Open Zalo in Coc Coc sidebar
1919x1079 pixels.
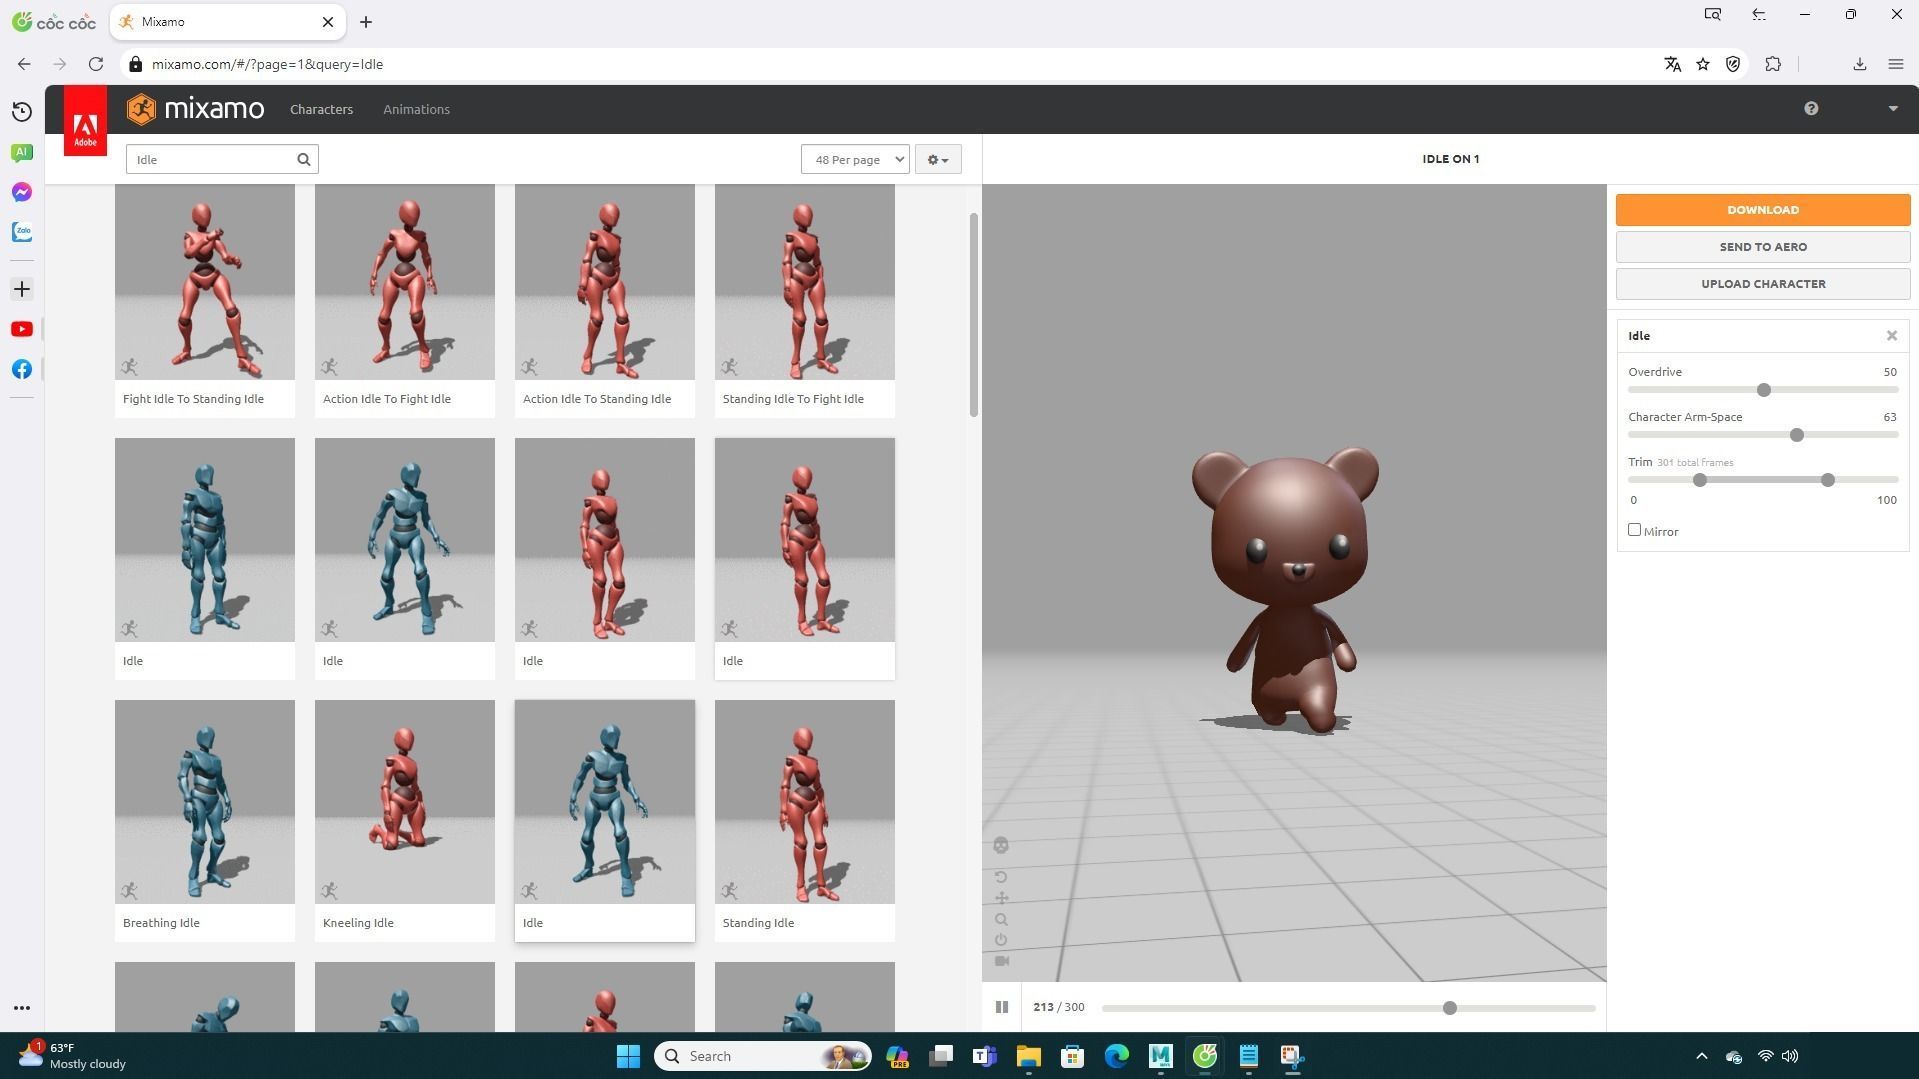click(22, 232)
